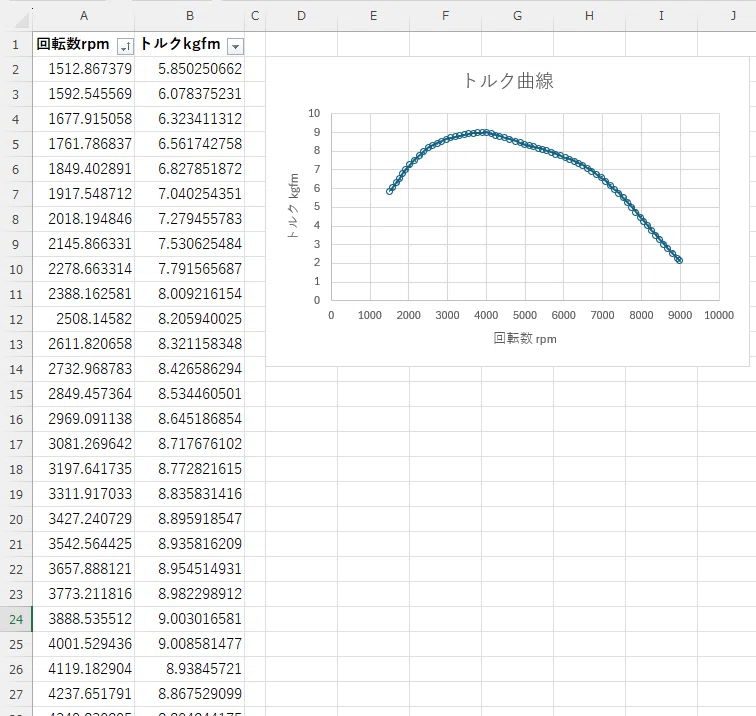Select cell containing 8.867529099

pos(190,694)
